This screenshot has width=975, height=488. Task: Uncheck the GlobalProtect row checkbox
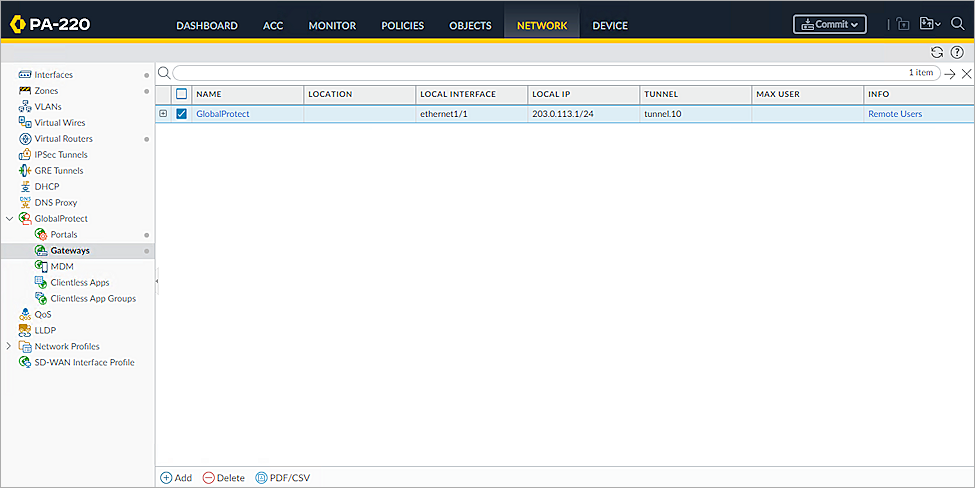pyautogui.click(x=182, y=114)
